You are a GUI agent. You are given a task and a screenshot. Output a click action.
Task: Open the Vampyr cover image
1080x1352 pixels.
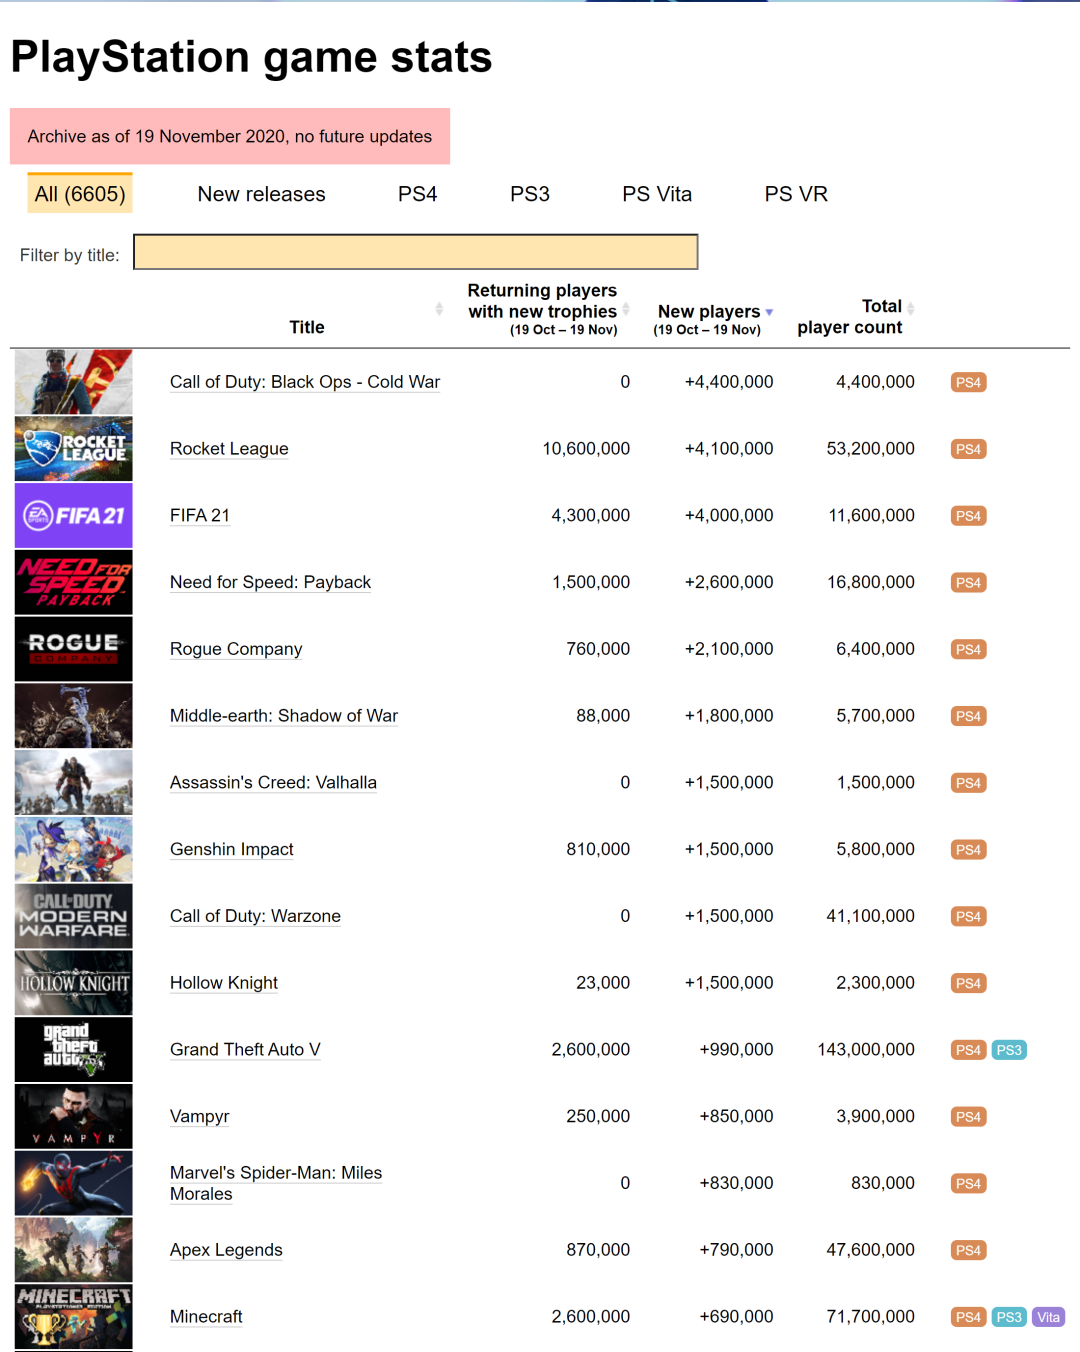tap(74, 1117)
